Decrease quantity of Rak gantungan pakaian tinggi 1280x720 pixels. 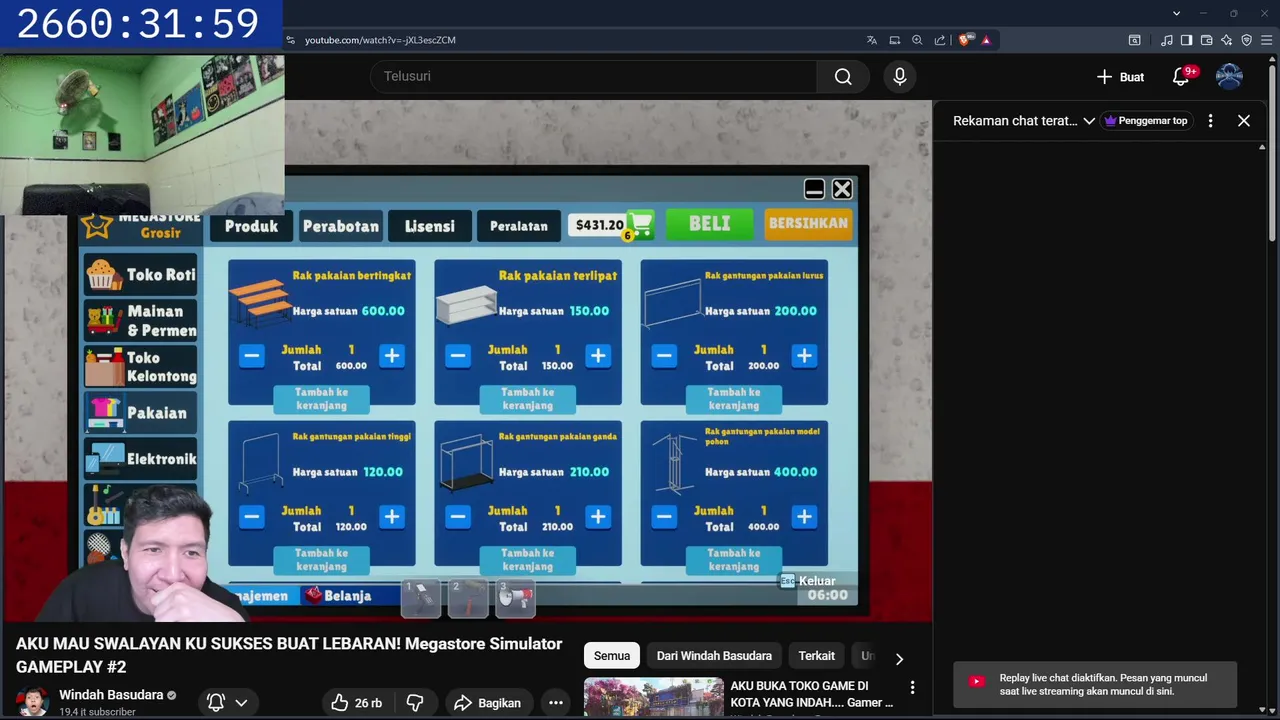coord(251,517)
